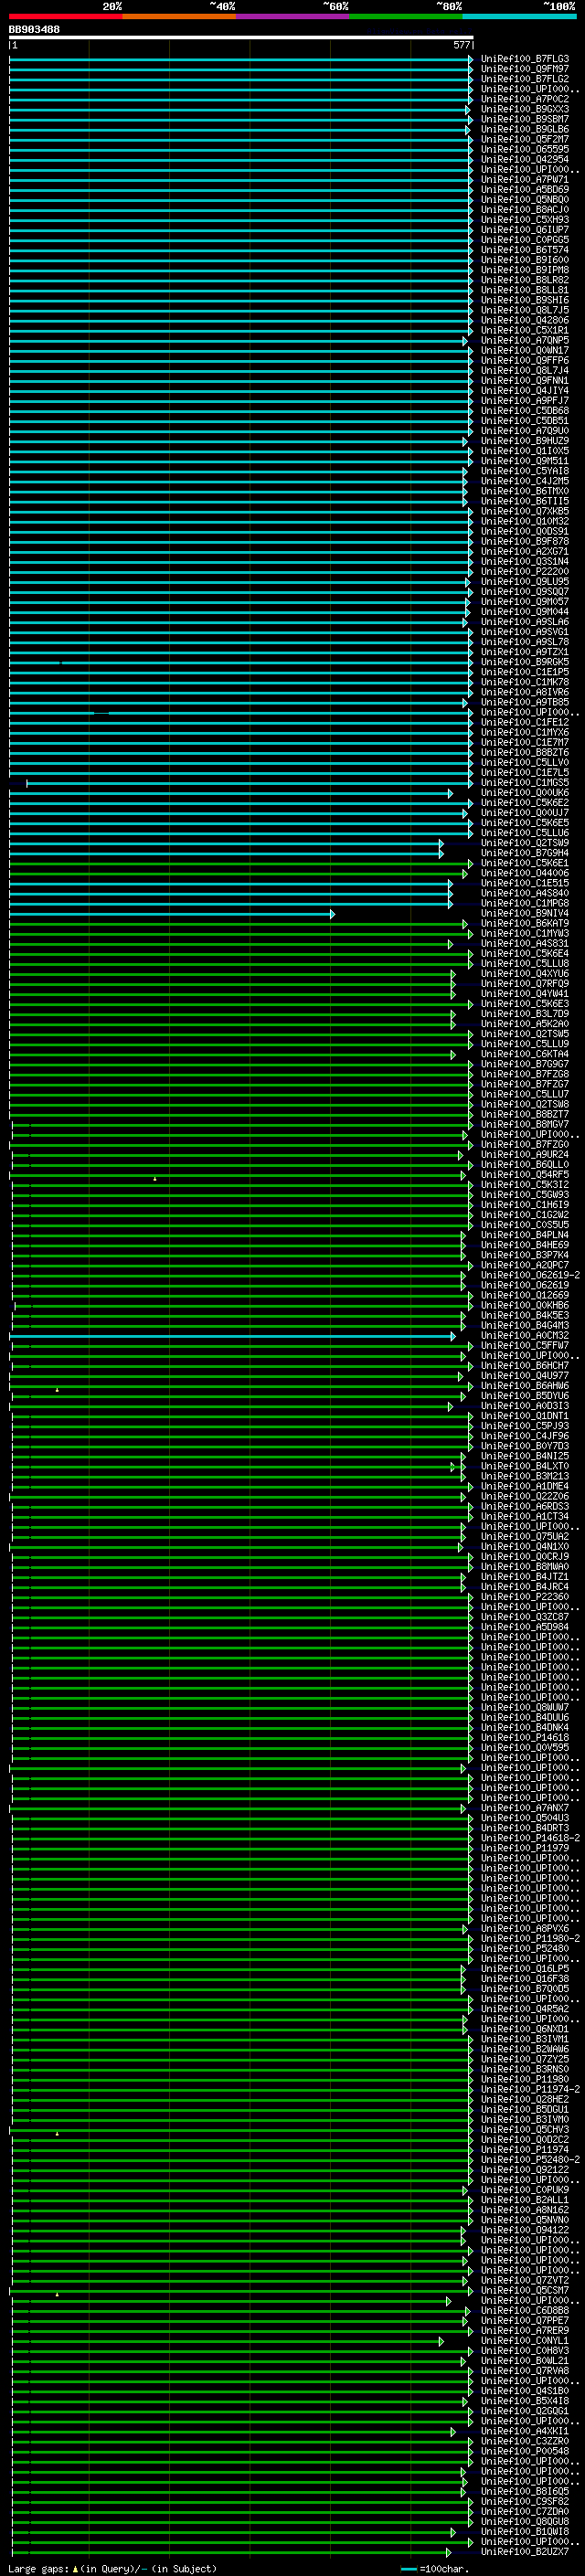Screen dimensions: 585x2576
Task: Click the arrowhead of B7FLG3 alignment bar
Action: pos(470,60)
